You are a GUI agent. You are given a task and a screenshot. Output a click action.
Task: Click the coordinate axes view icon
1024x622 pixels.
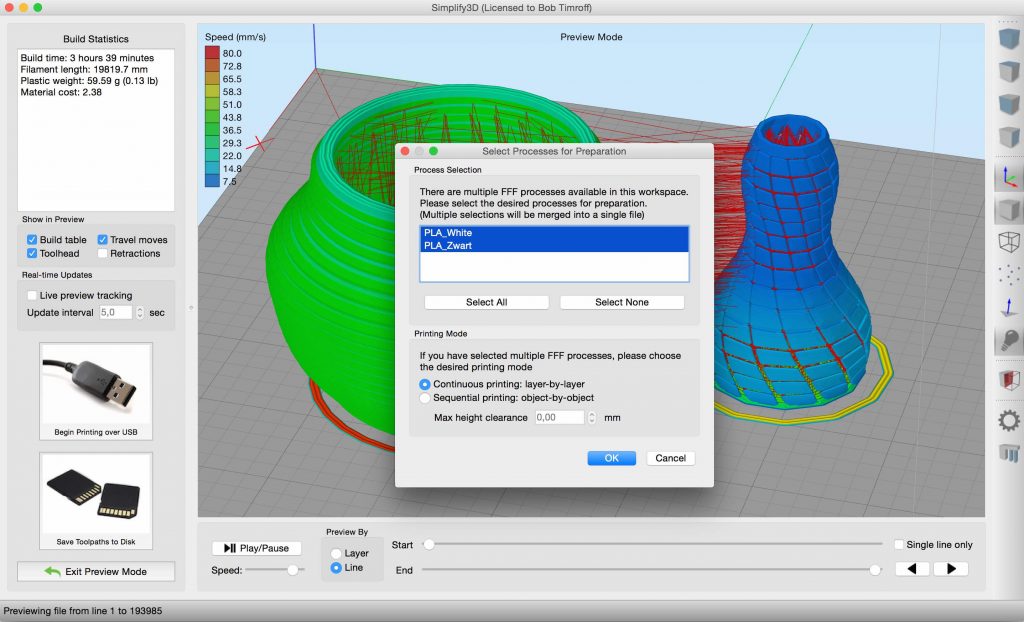pos(1009,176)
